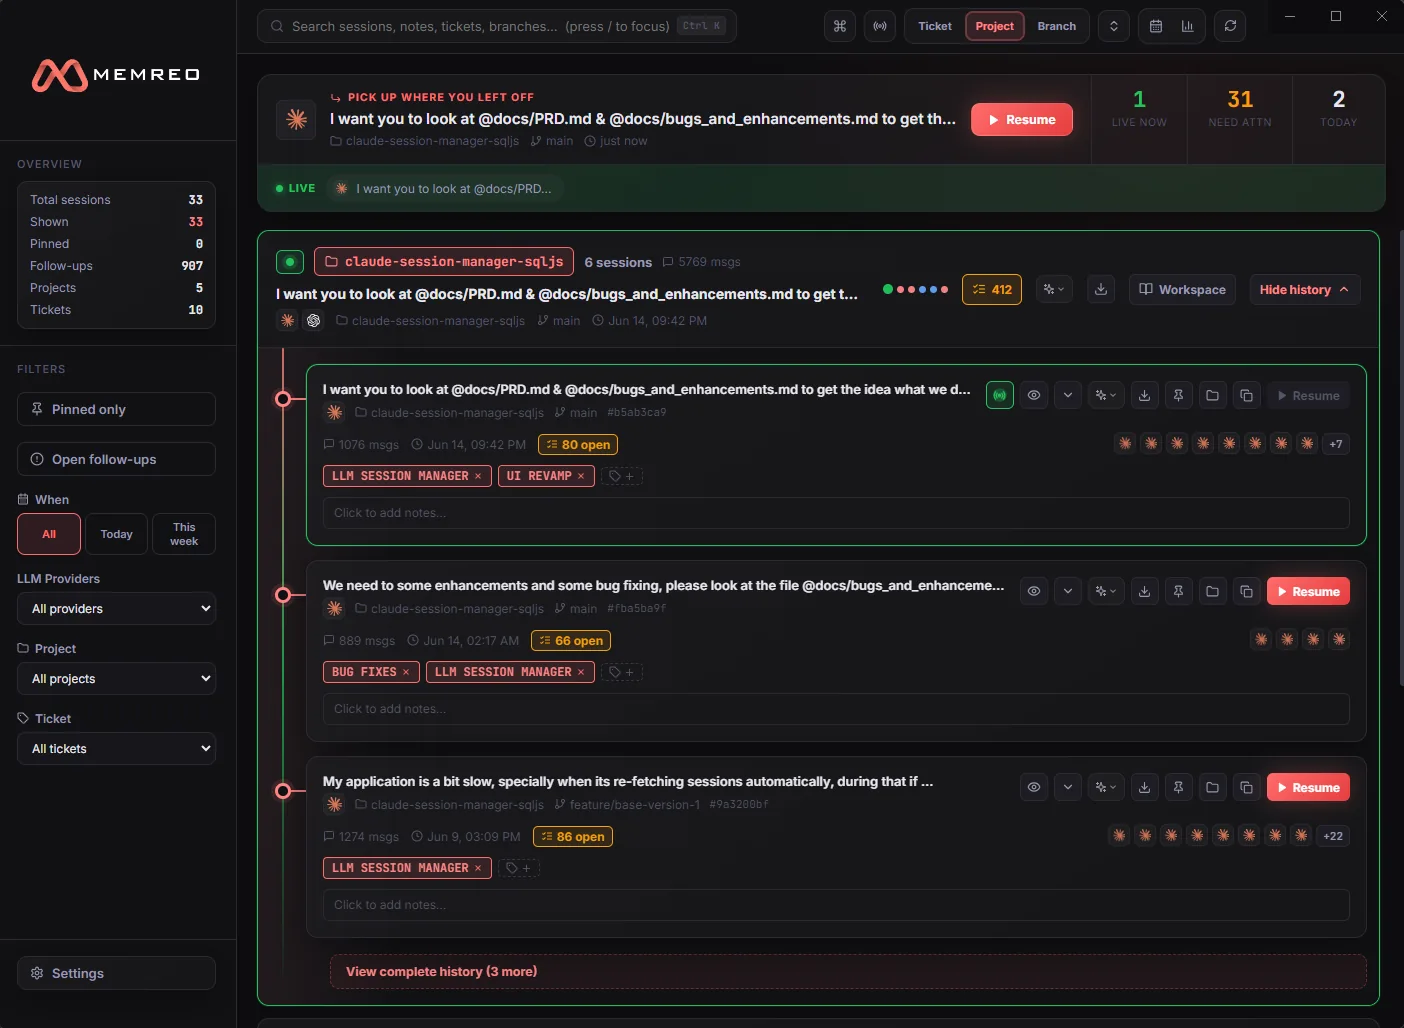Viewport: 1404px width, 1028px height.
Task: Open Settings
Action: (x=116, y=973)
